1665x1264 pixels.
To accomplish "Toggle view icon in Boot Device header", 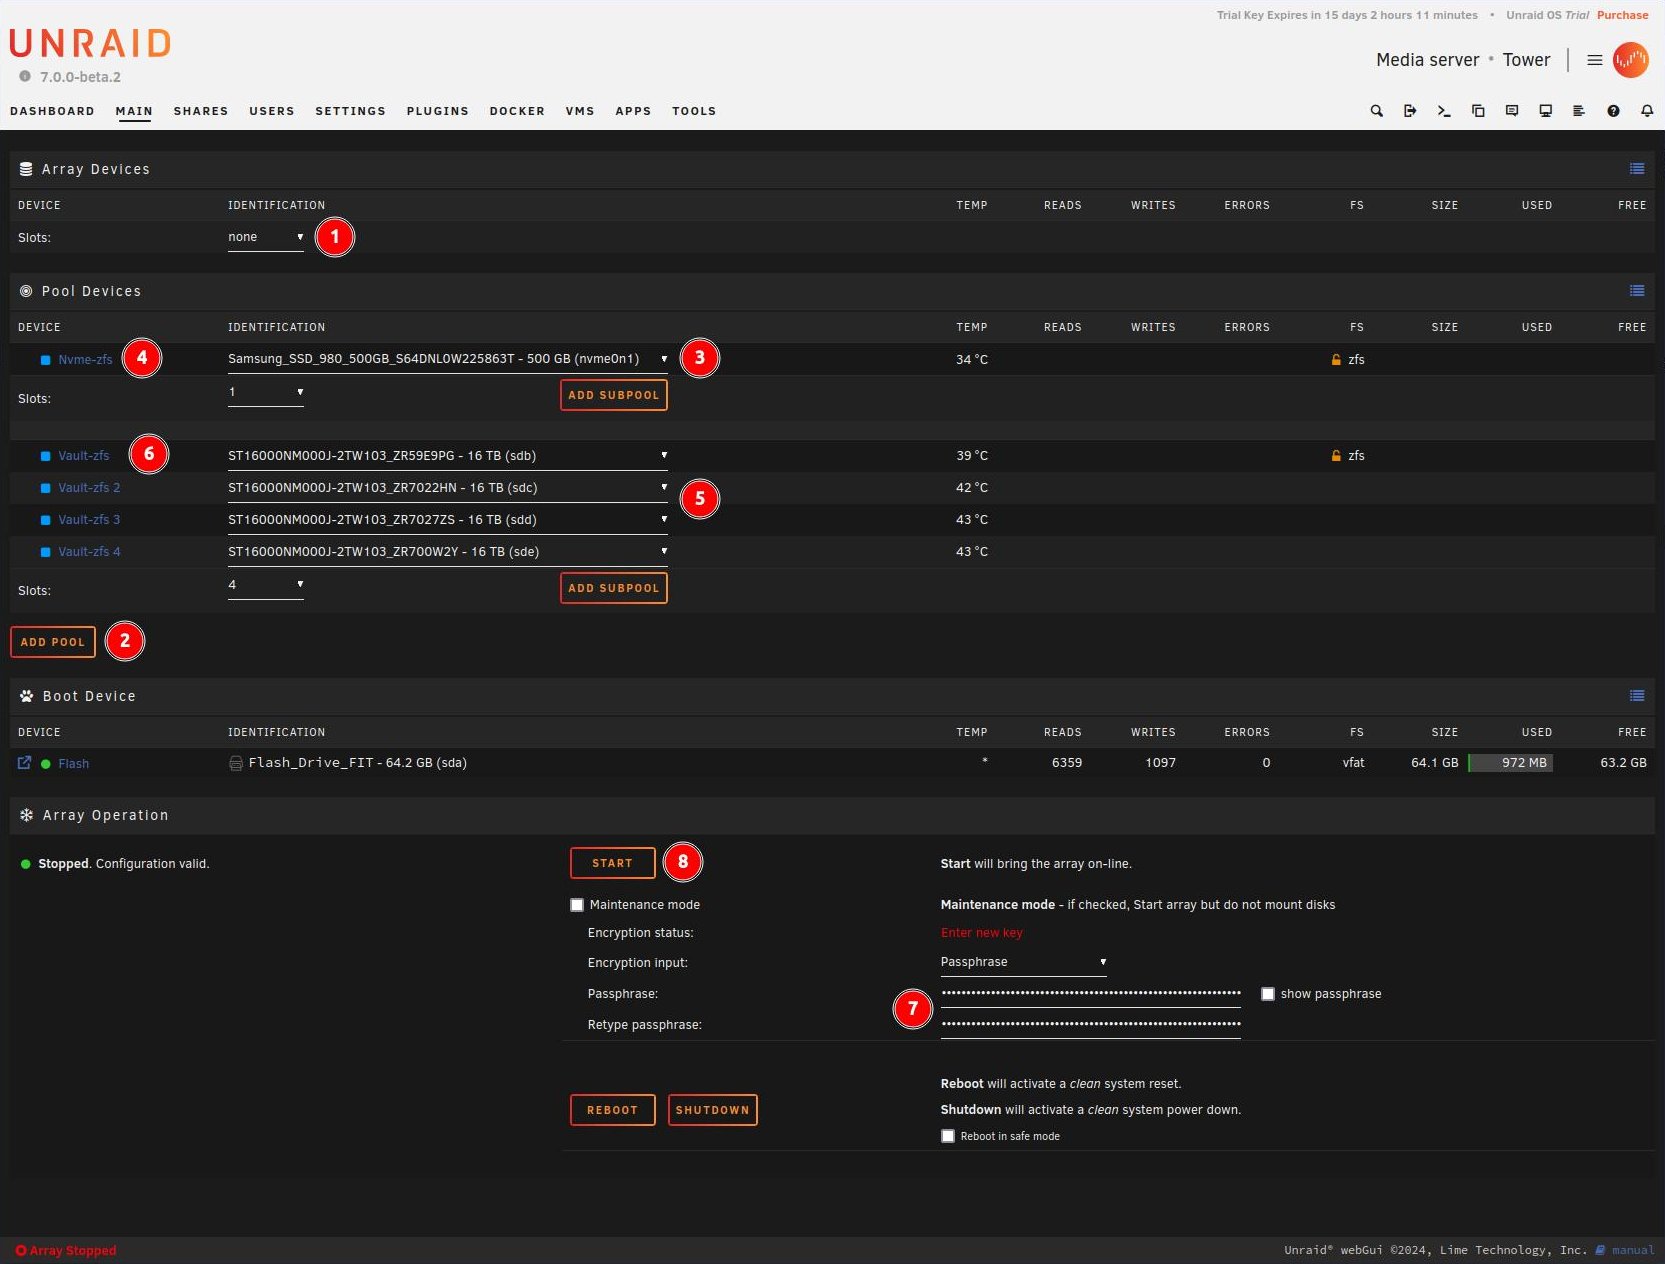I will point(1637,696).
